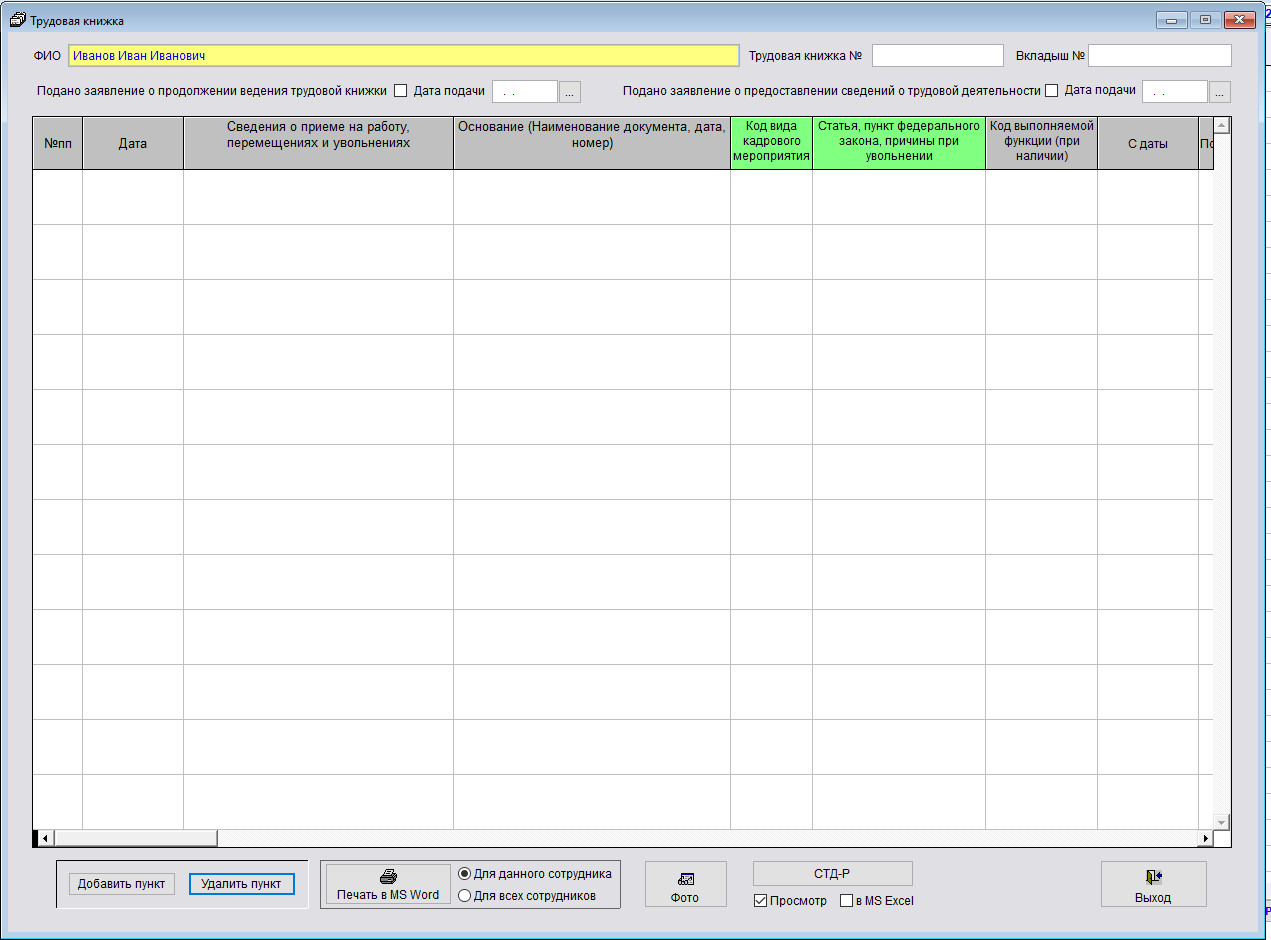Tick the заявление о продолжении ведения трудовой книжки checkbox
Image resolution: width=1271 pixels, height=940 pixels.
tap(401, 91)
